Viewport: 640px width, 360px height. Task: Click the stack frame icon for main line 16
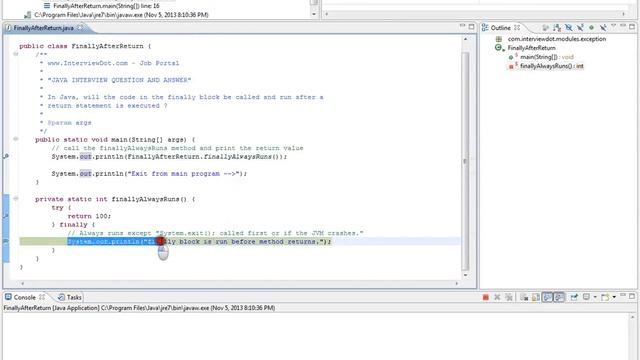click(x=47, y=6)
